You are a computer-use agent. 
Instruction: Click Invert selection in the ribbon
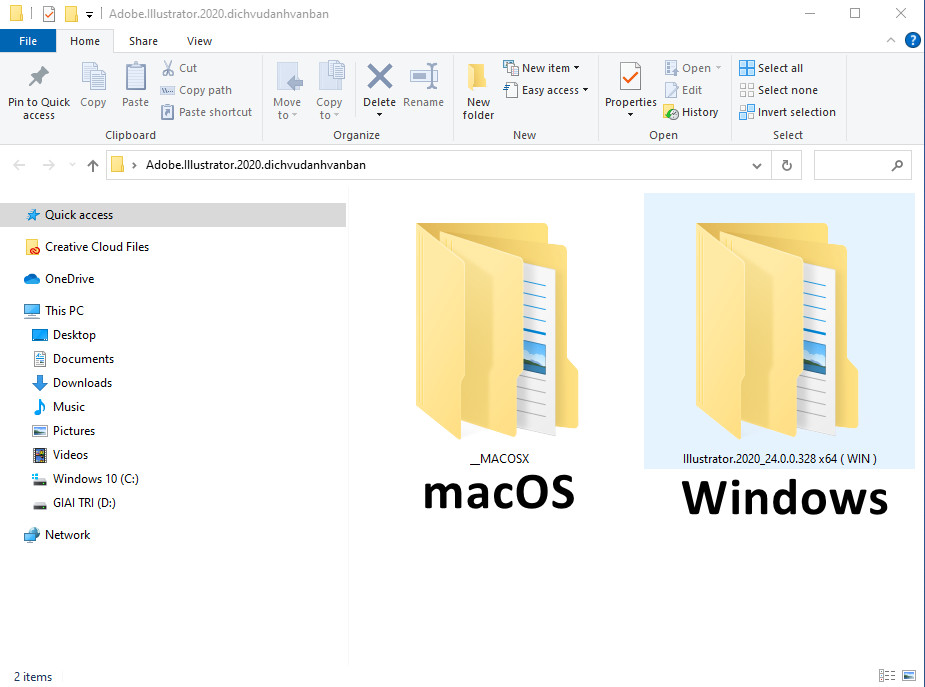pyautogui.click(x=788, y=112)
